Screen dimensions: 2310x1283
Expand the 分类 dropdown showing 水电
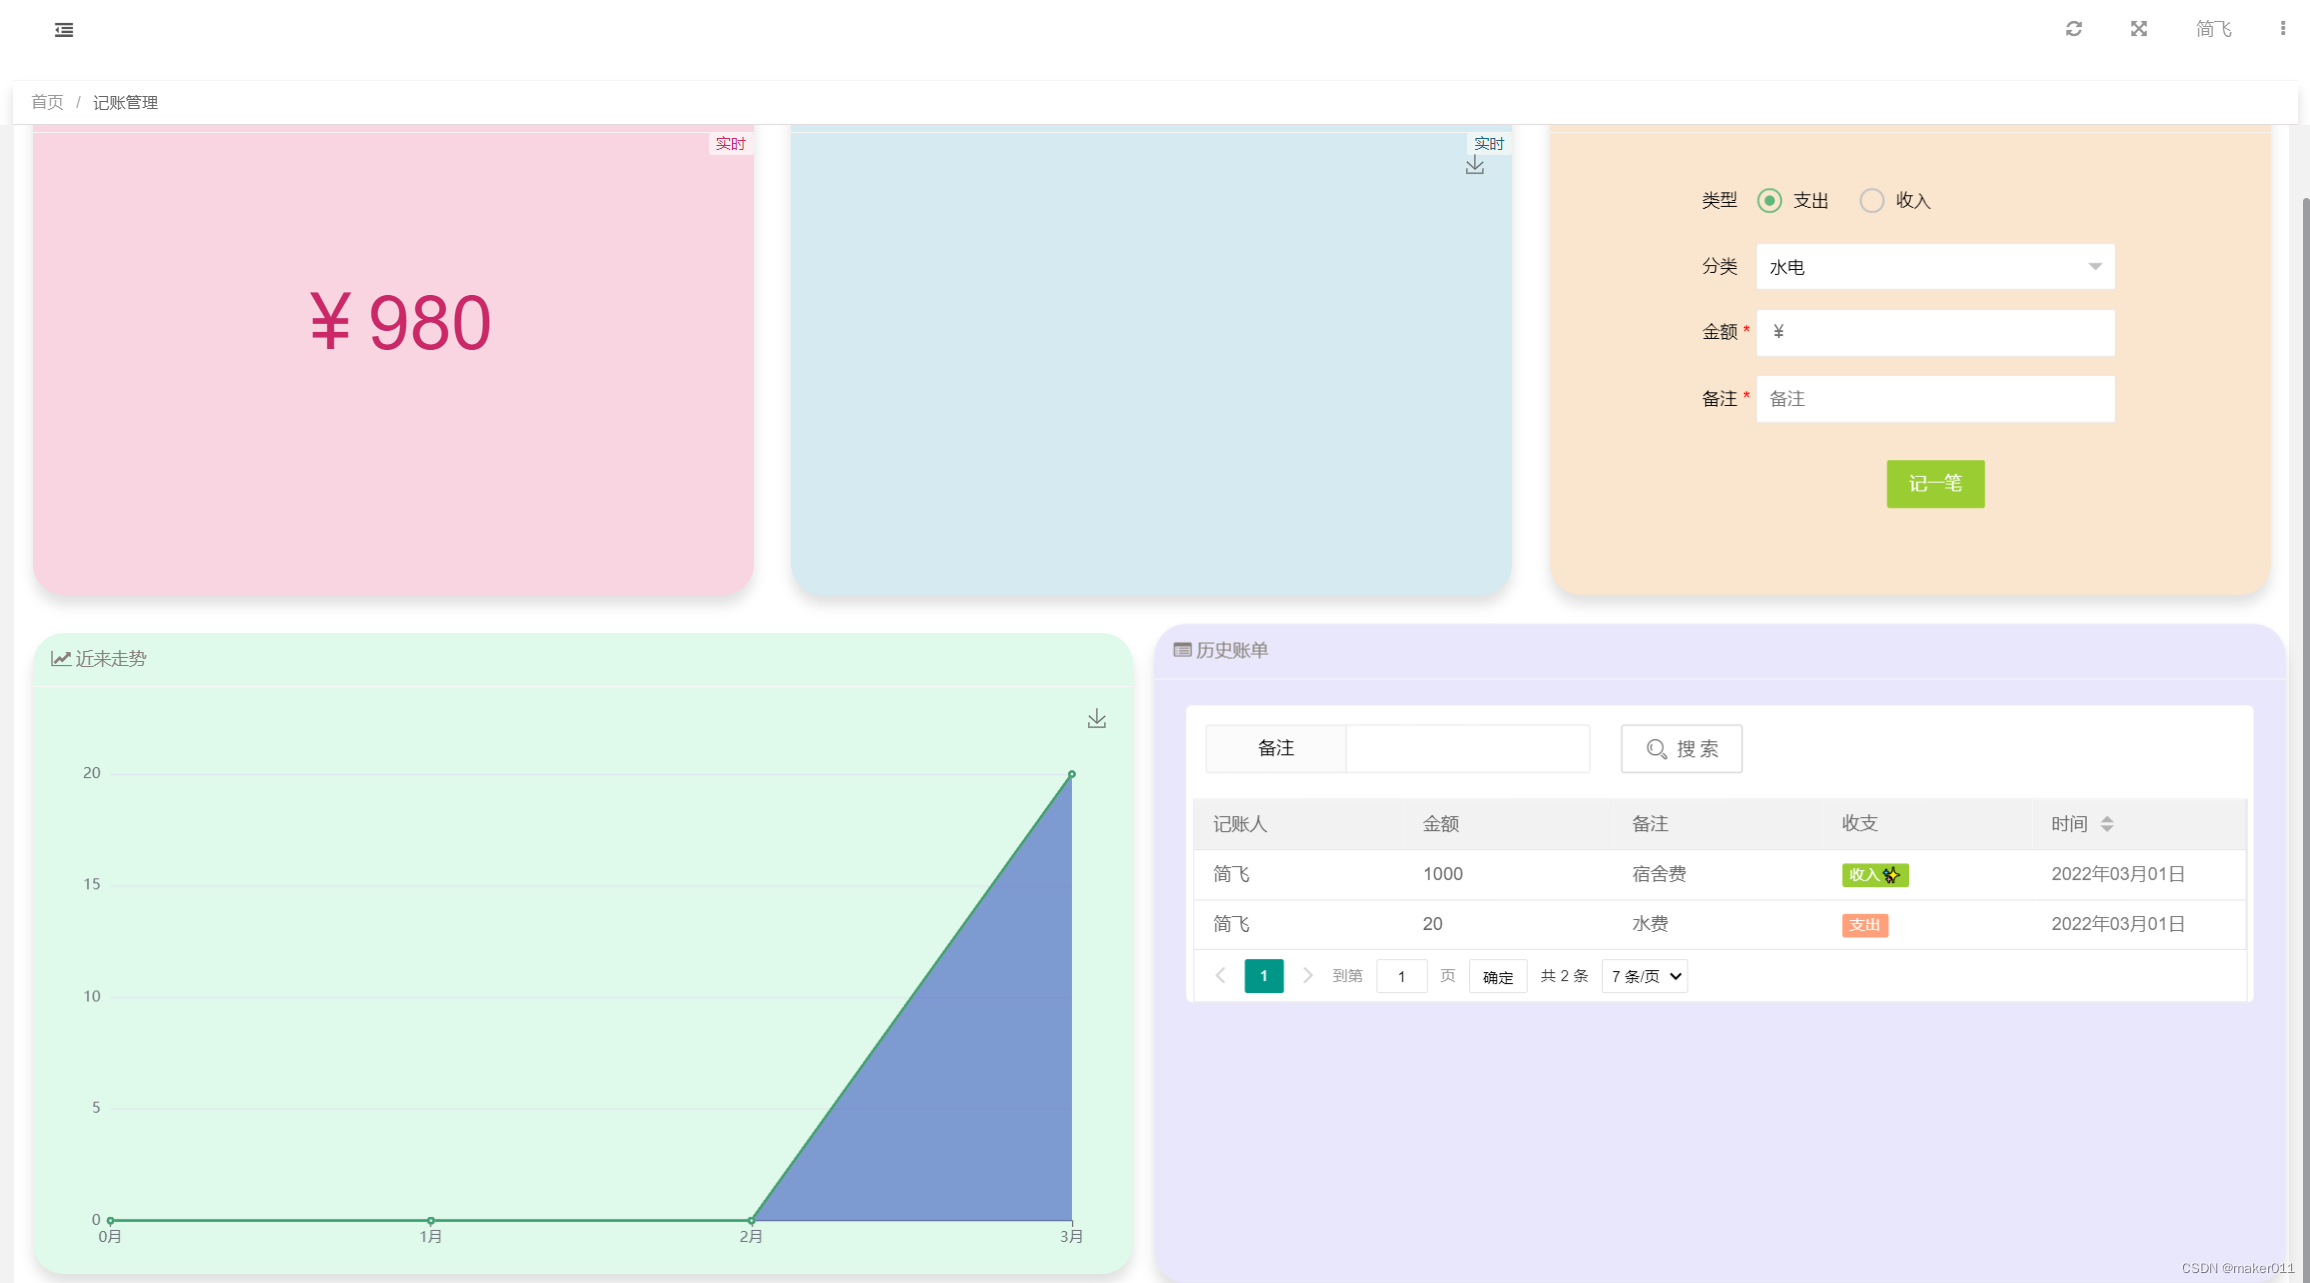(1935, 267)
